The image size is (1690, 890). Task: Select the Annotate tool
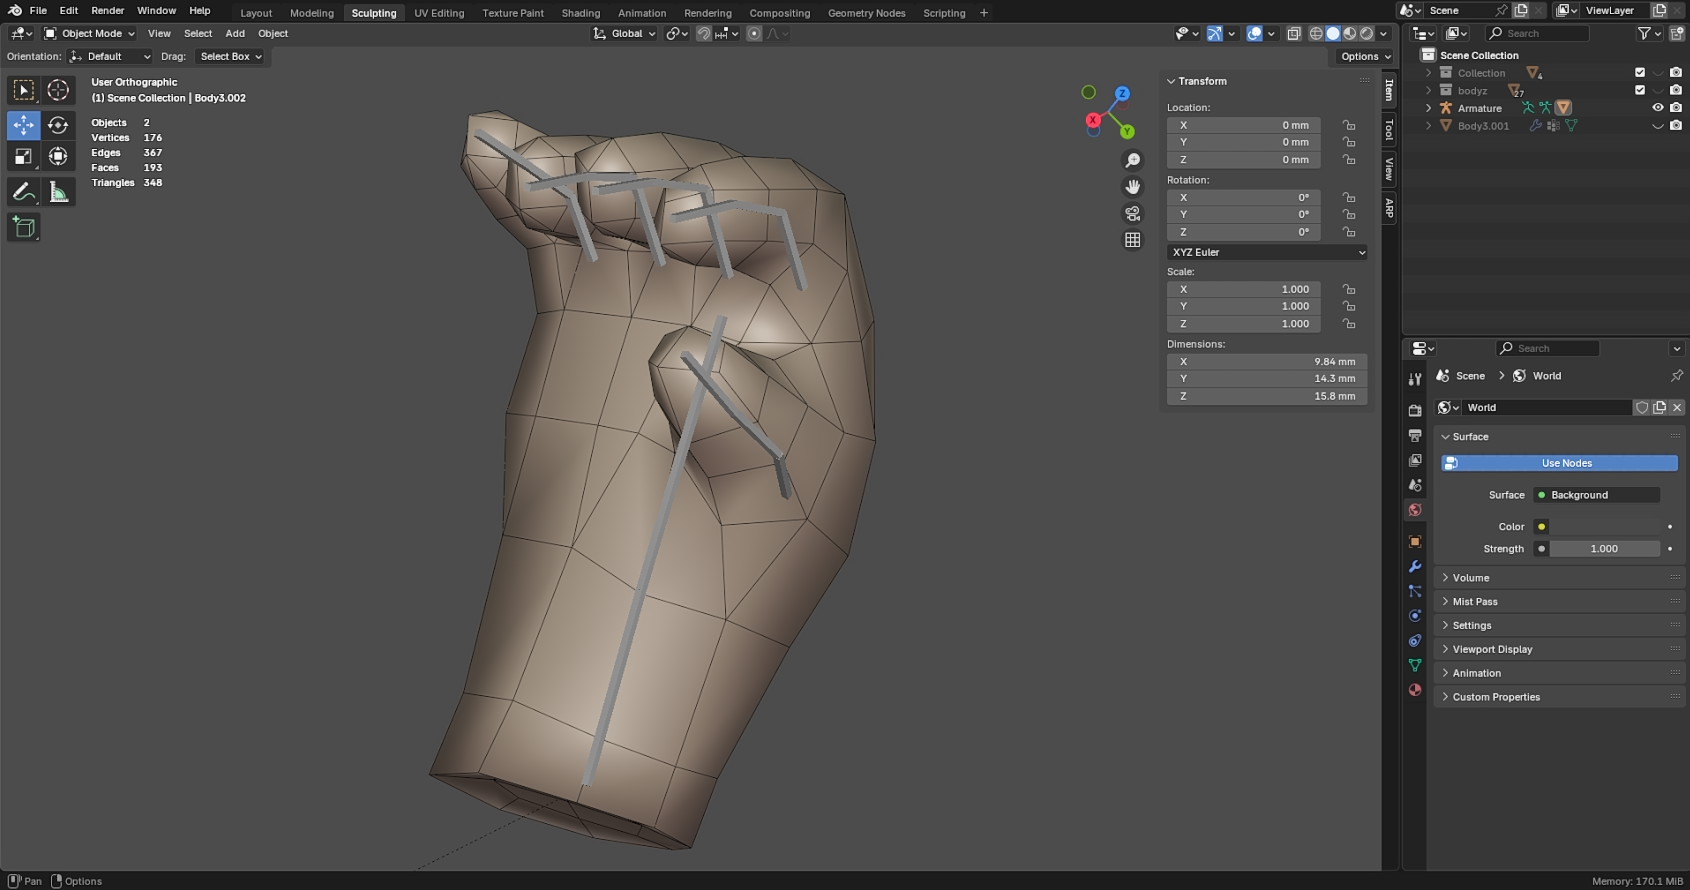(23, 192)
